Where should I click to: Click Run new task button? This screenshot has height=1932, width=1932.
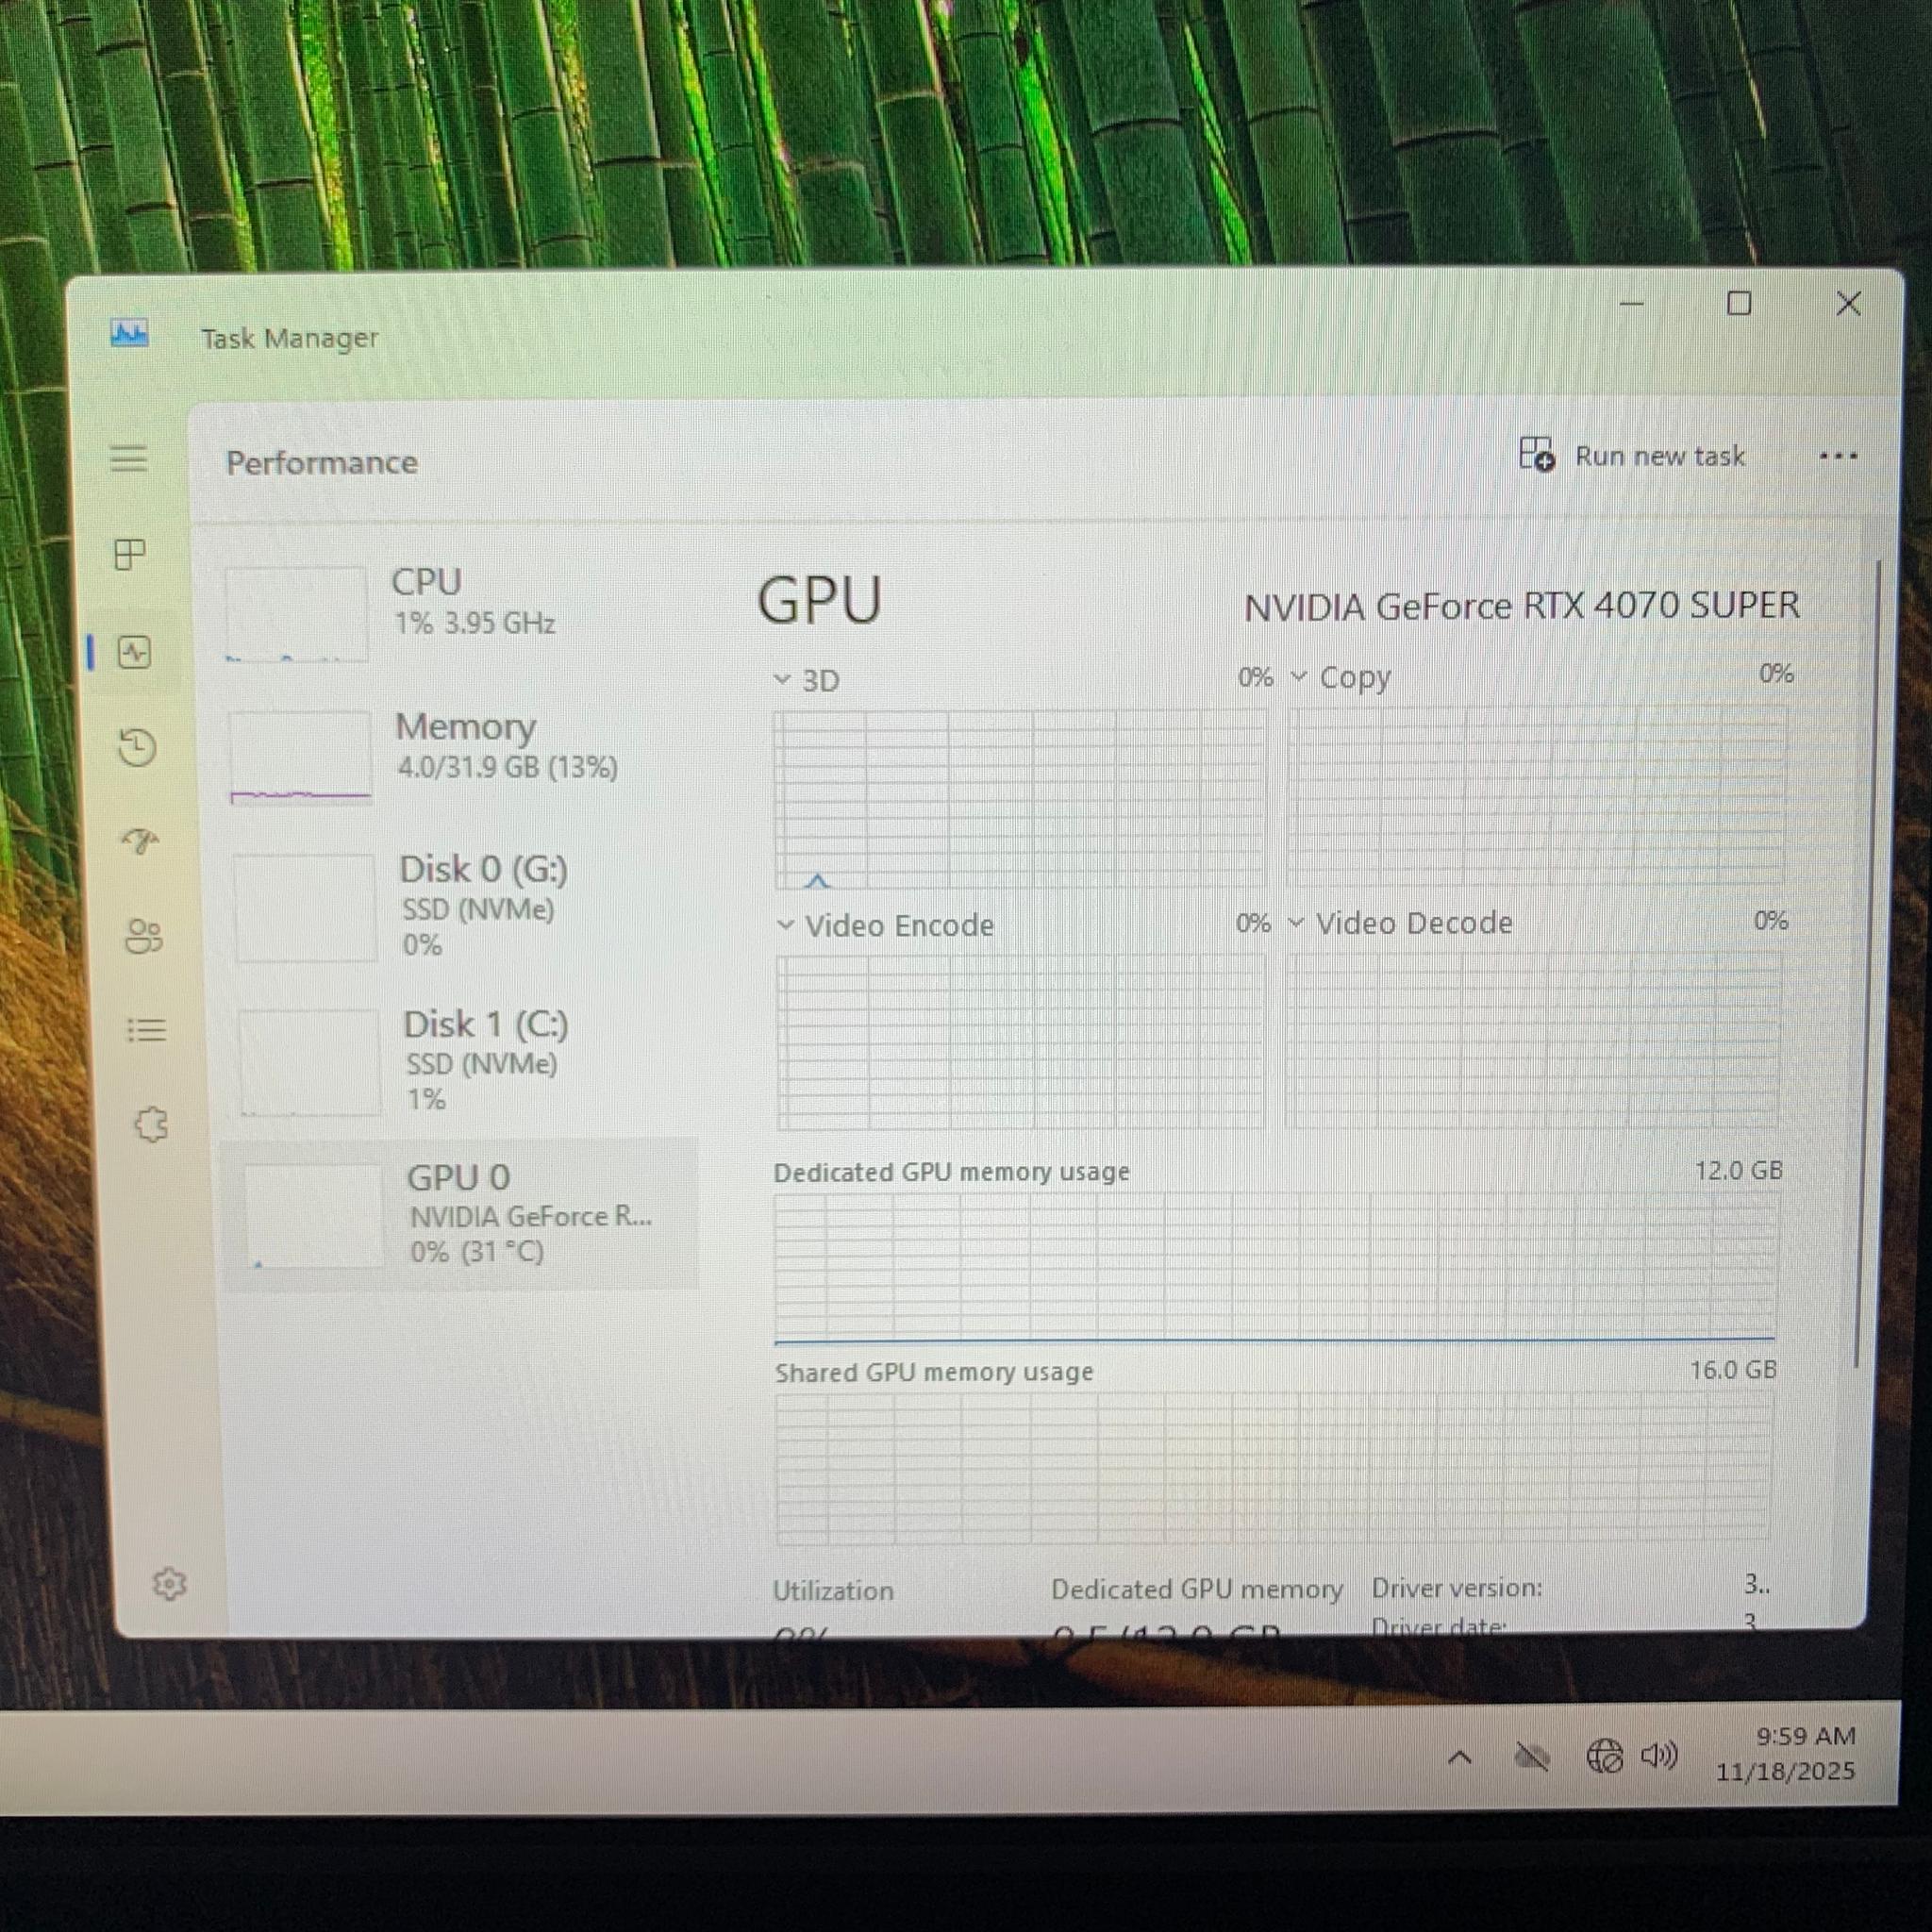pyautogui.click(x=1631, y=456)
